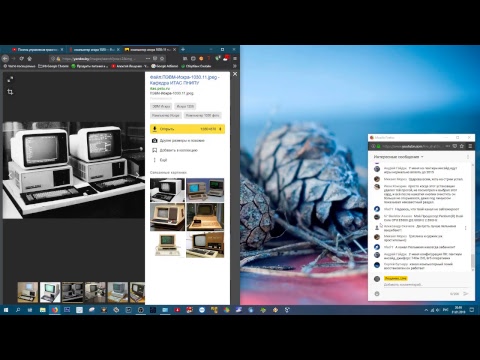Open a new browser tab

[x=183, y=49]
